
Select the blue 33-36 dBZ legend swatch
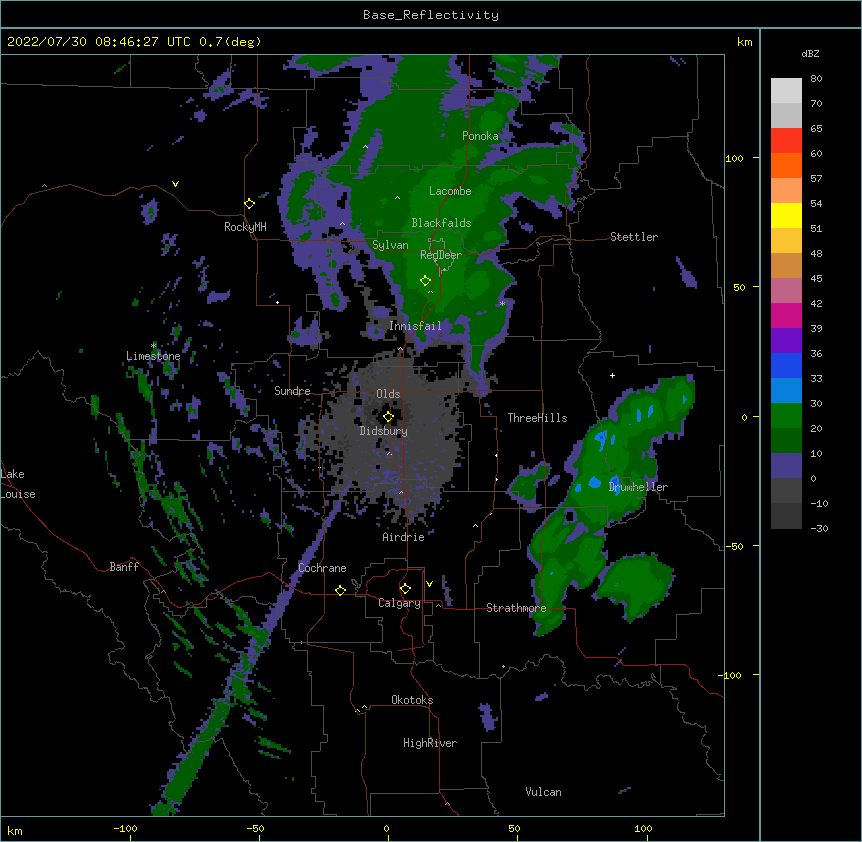point(786,365)
